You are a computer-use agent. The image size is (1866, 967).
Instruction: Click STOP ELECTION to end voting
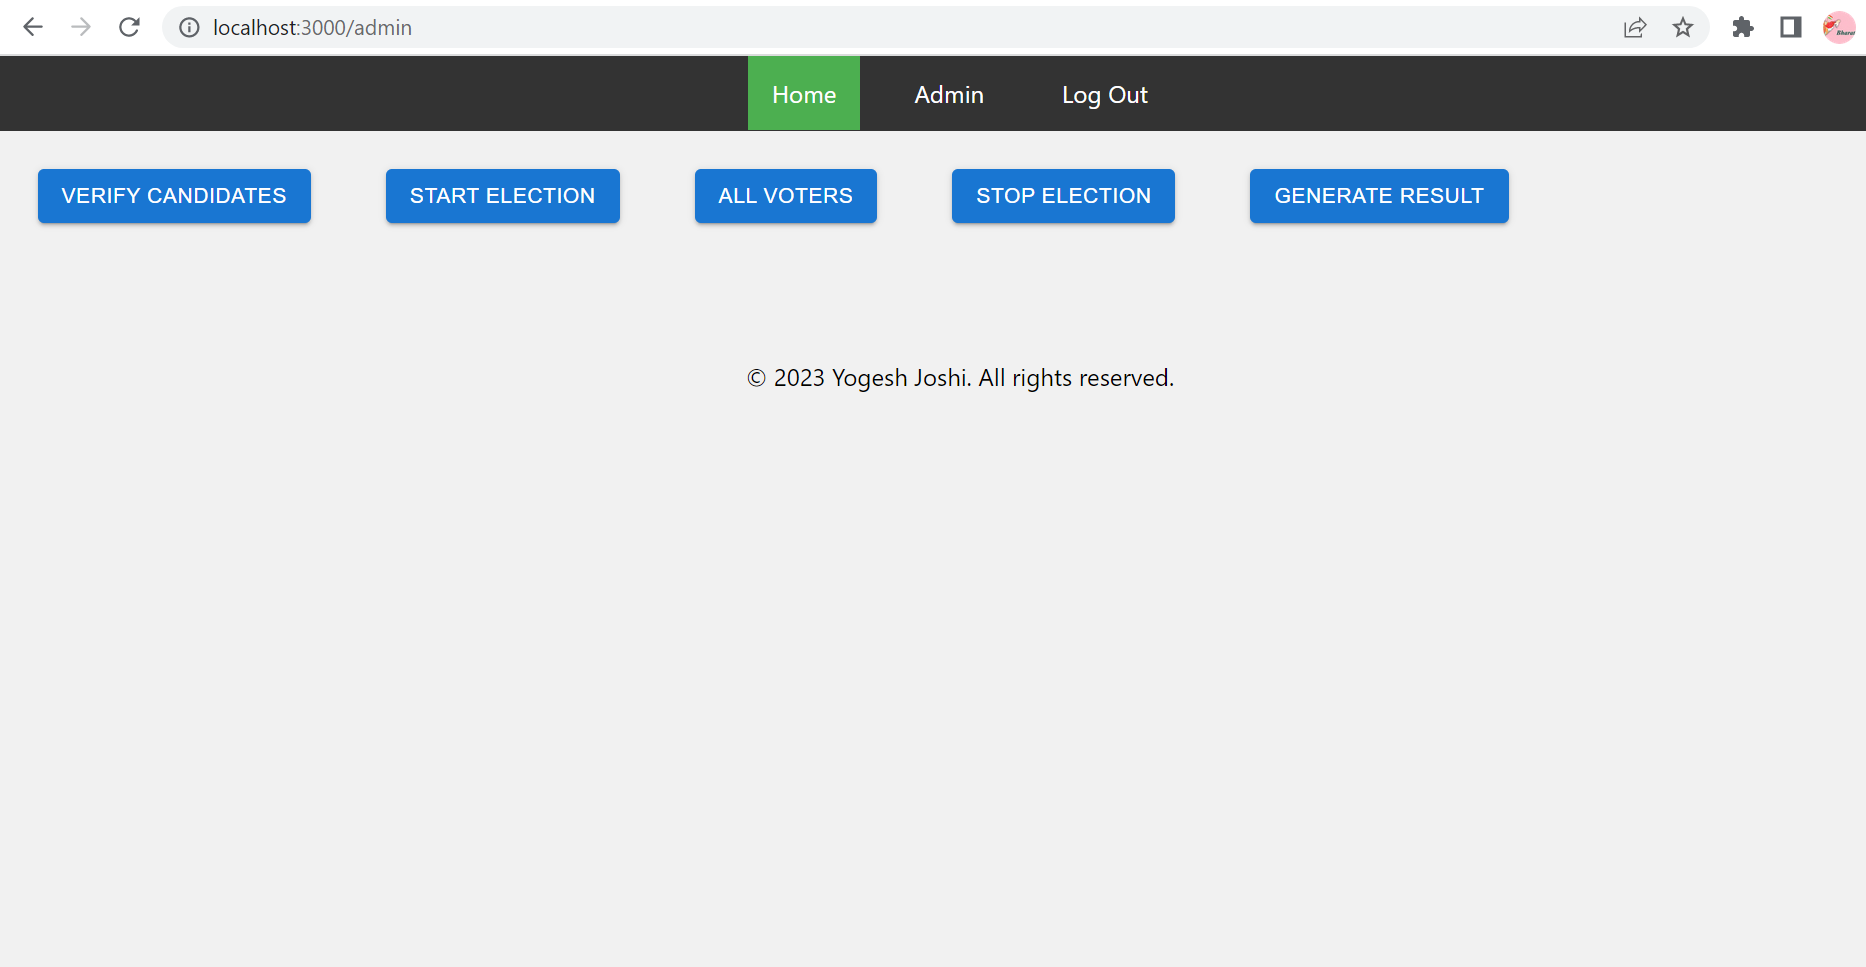point(1063,196)
